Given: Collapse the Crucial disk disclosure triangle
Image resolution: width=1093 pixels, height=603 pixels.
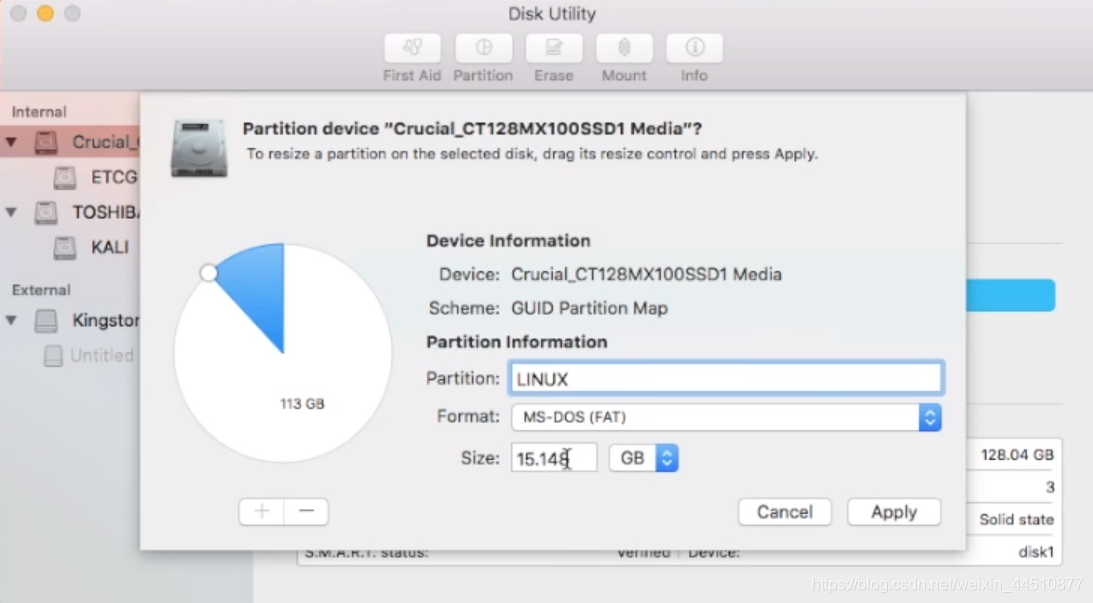Looking at the screenshot, I should coord(11,142).
